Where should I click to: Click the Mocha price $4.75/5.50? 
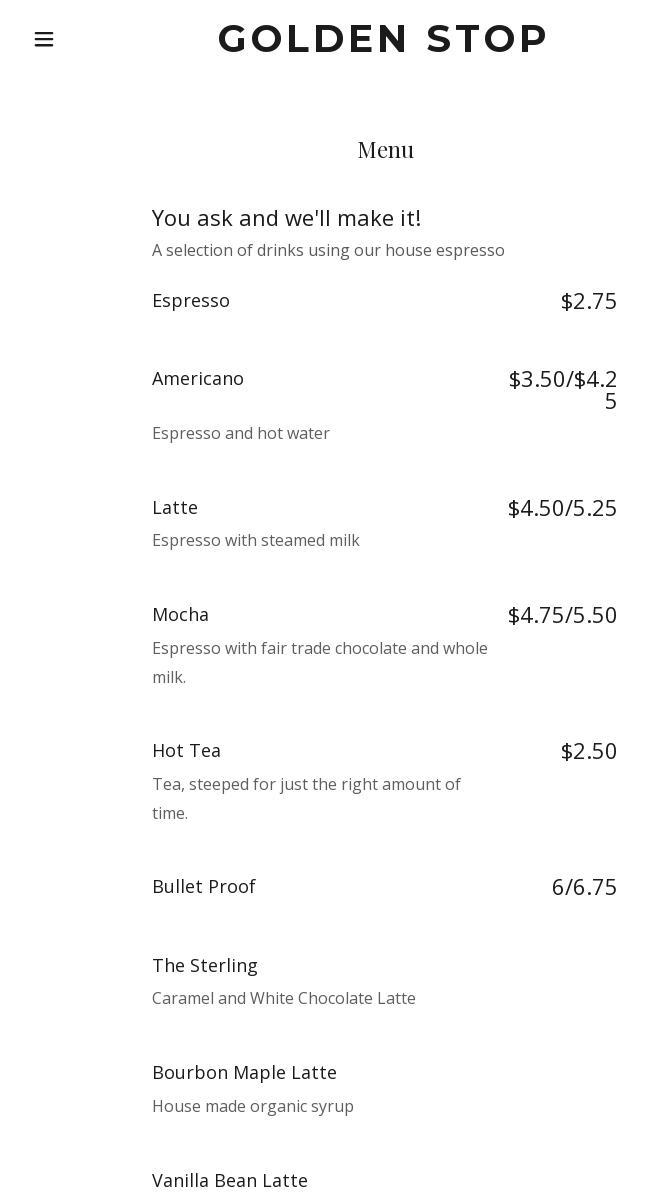click(562, 615)
